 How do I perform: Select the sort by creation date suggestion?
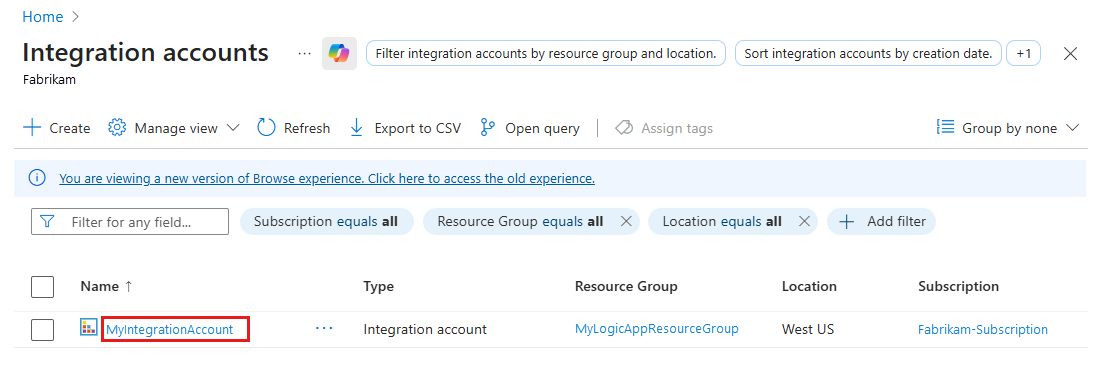[x=869, y=53]
